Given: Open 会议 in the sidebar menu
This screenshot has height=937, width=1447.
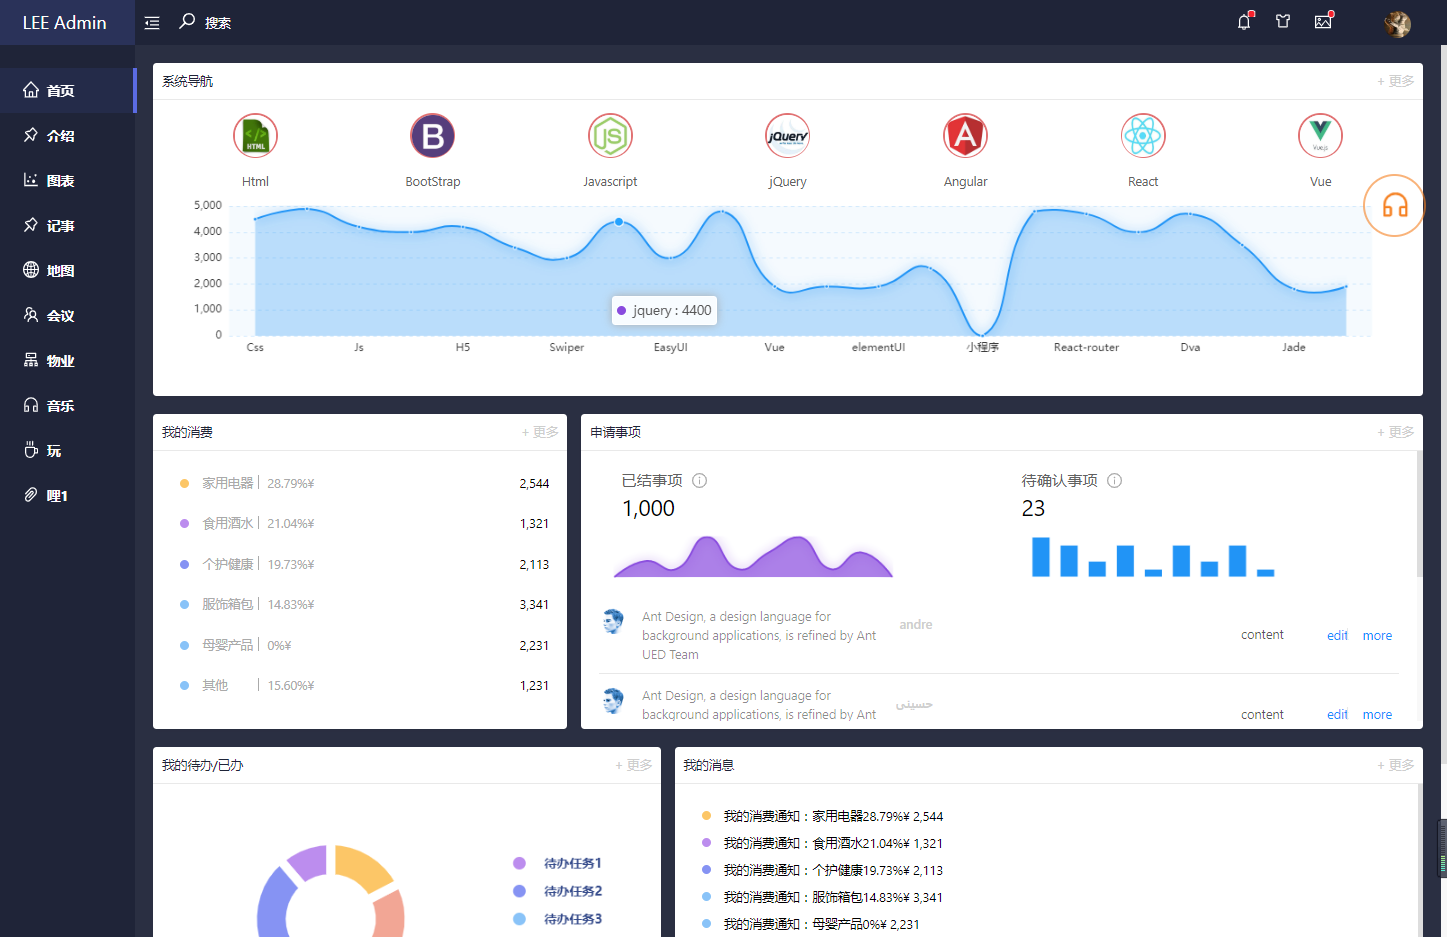Looking at the screenshot, I should point(67,316).
